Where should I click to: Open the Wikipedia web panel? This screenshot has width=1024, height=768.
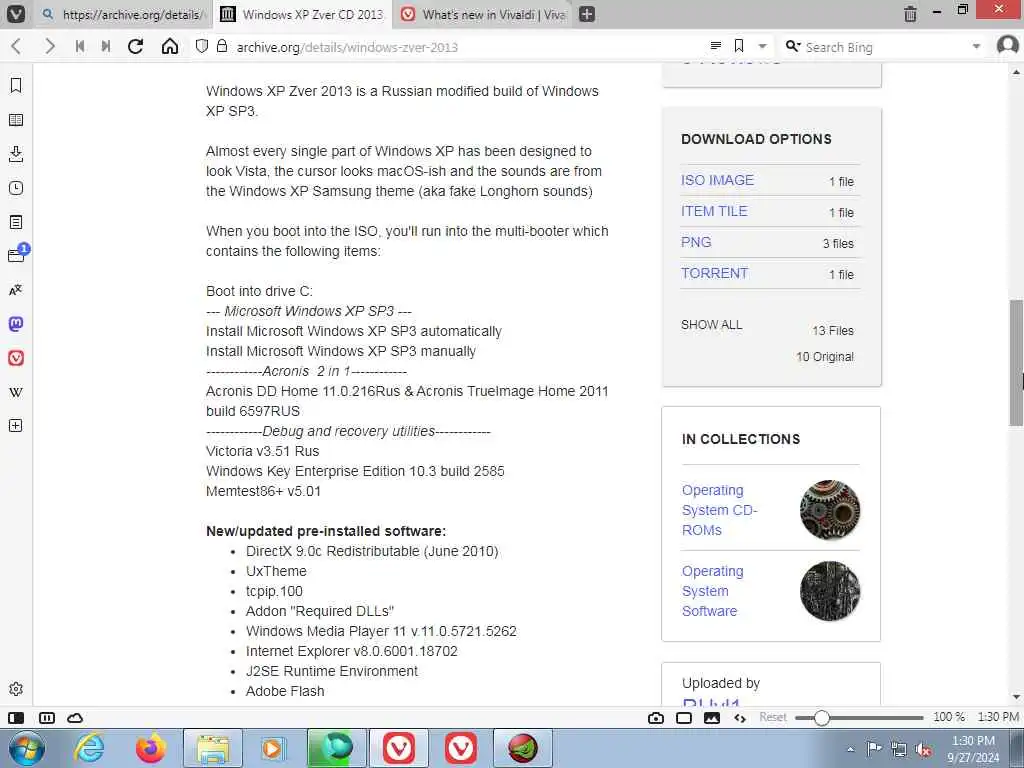click(16, 392)
